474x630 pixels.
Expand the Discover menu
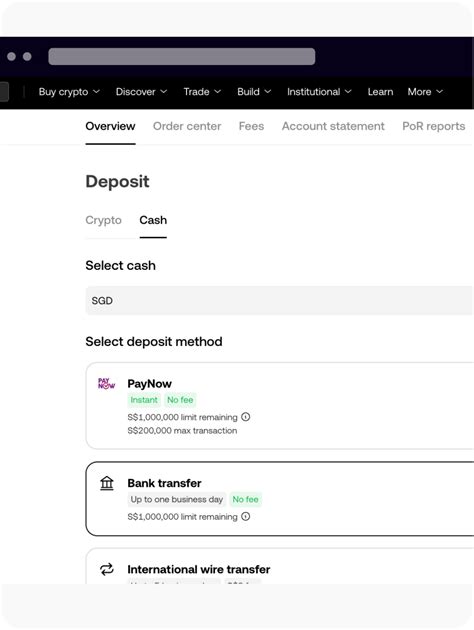click(141, 92)
